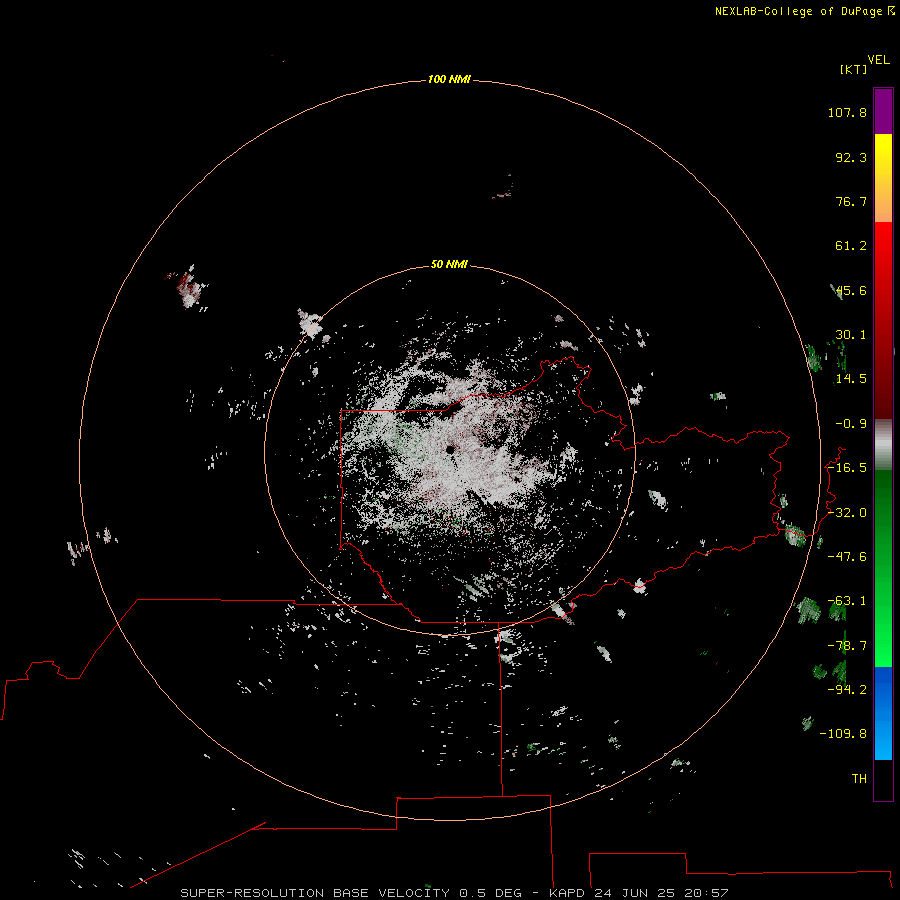900x900 pixels.
Task: Click the VEL legend title
Action: (878, 60)
